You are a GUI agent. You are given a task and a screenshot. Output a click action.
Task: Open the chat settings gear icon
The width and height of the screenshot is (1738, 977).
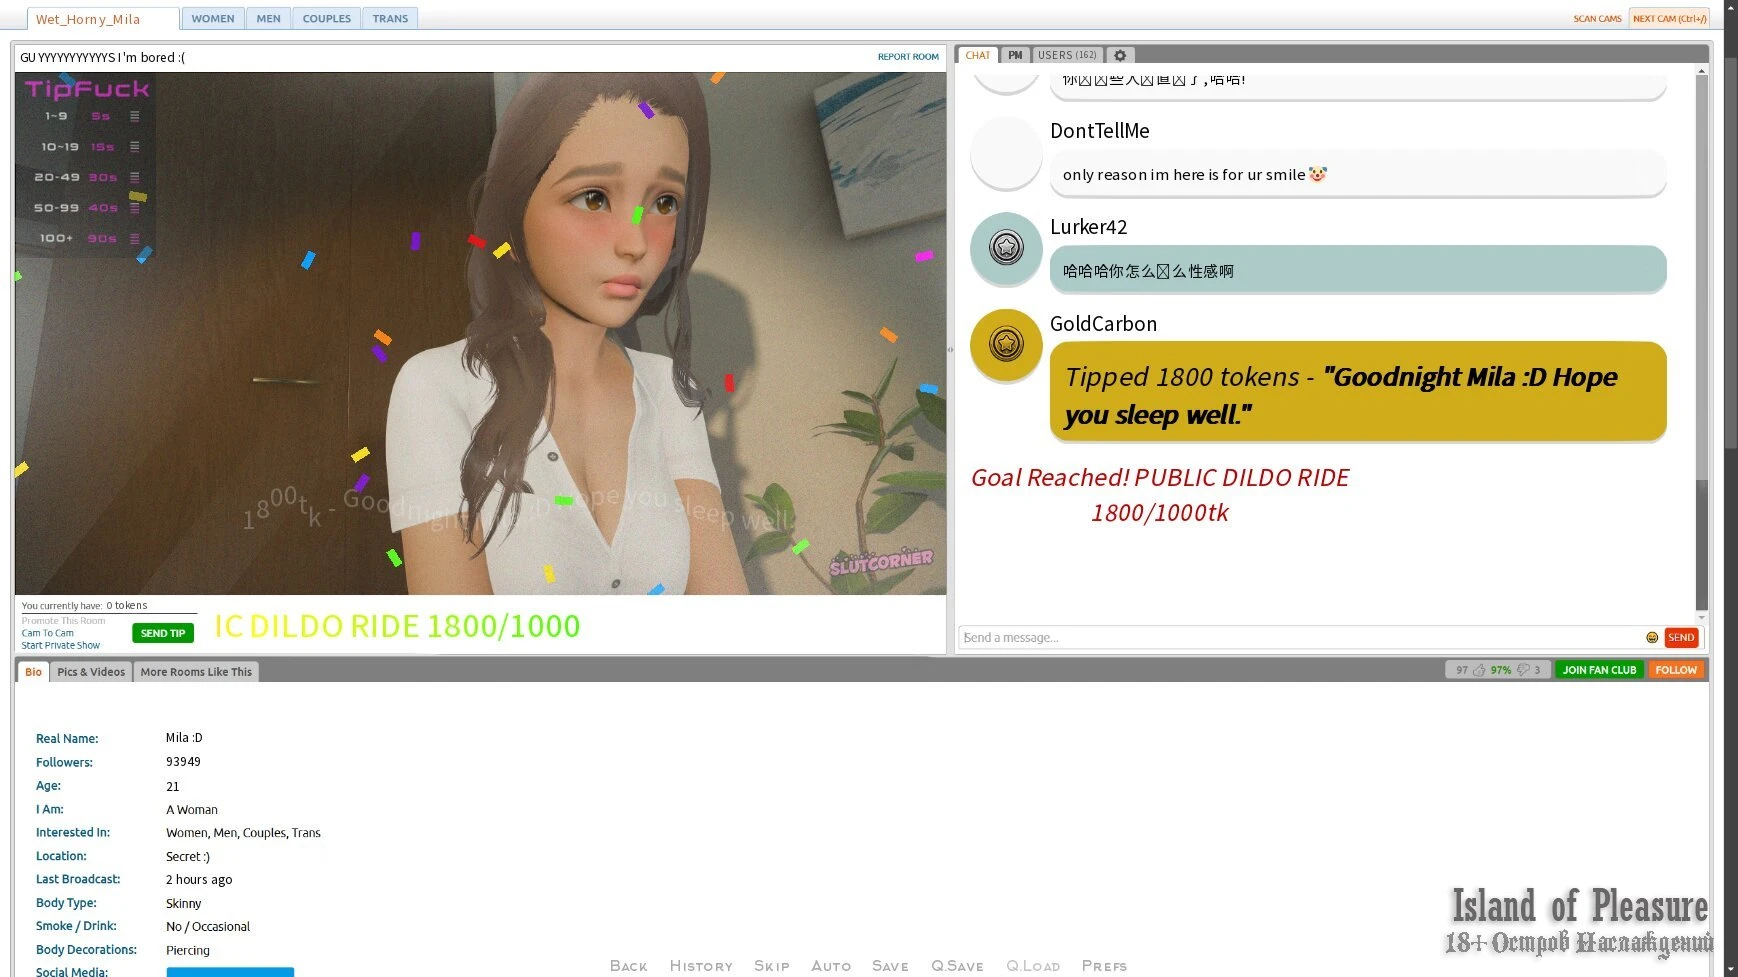pyautogui.click(x=1120, y=56)
